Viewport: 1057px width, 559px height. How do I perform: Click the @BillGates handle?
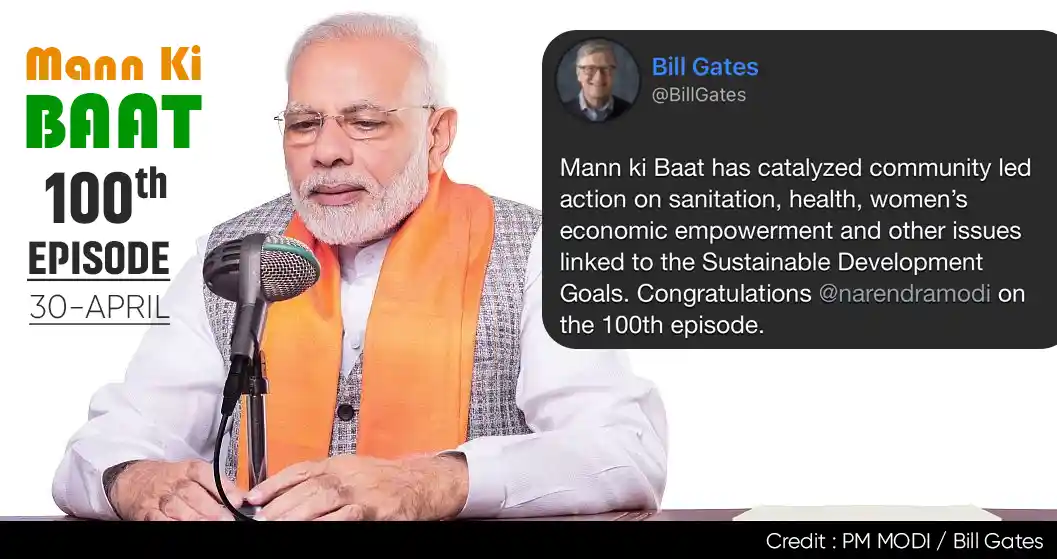pos(698,95)
